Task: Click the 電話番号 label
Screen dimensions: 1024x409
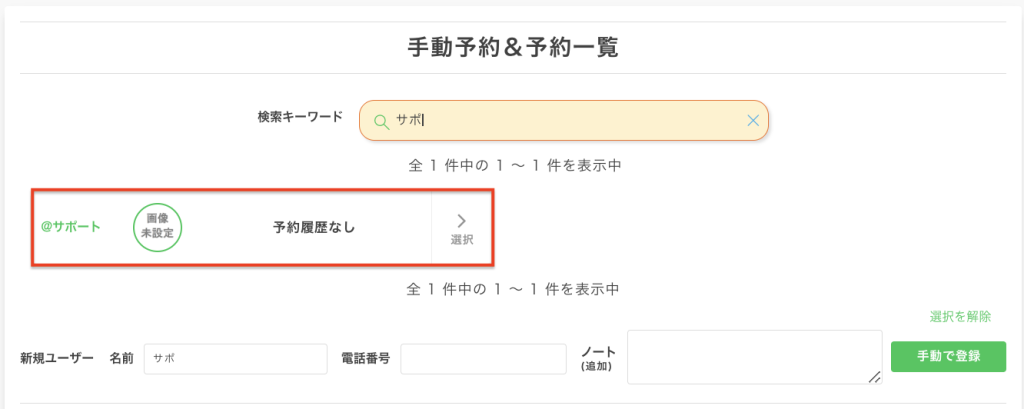Action: coord(364,358)
